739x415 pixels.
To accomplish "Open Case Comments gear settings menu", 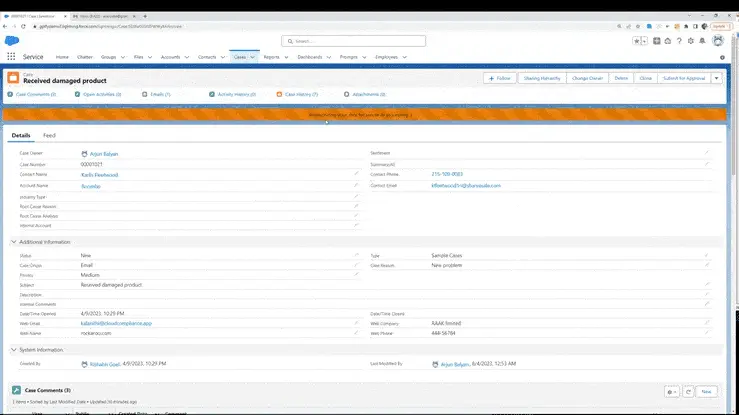I will (672, 392).
